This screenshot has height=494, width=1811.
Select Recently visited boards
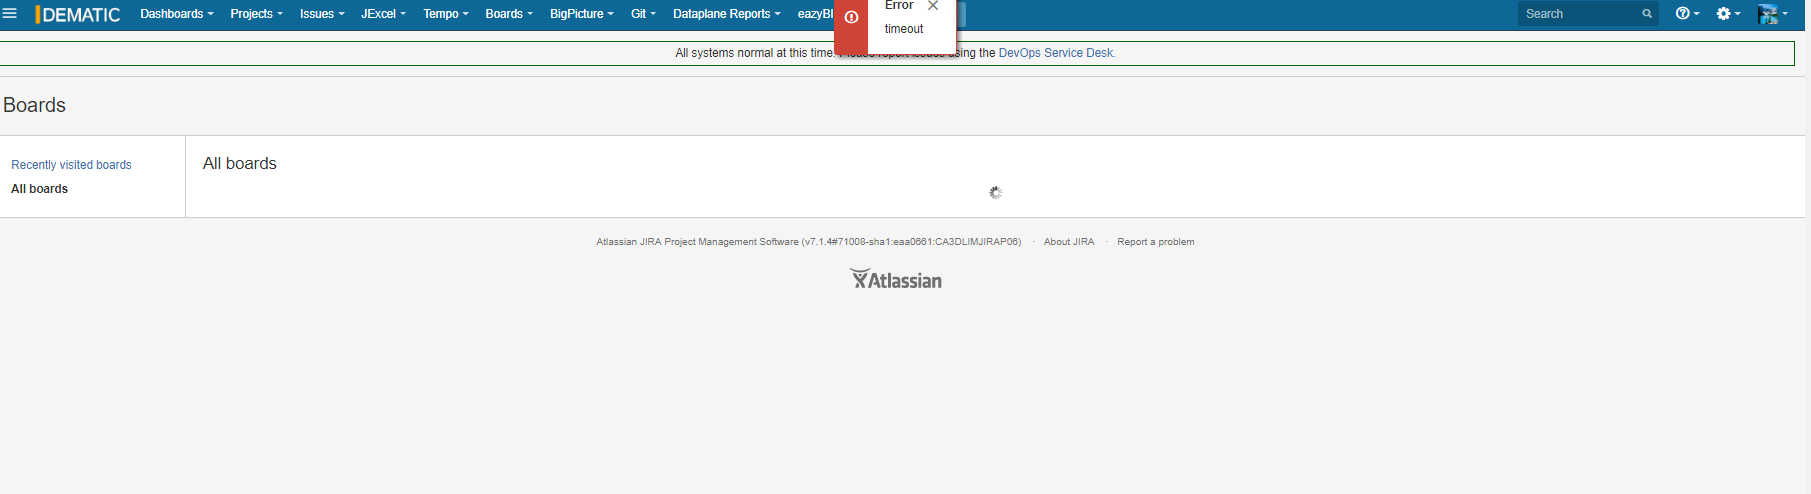coord(71,165)
